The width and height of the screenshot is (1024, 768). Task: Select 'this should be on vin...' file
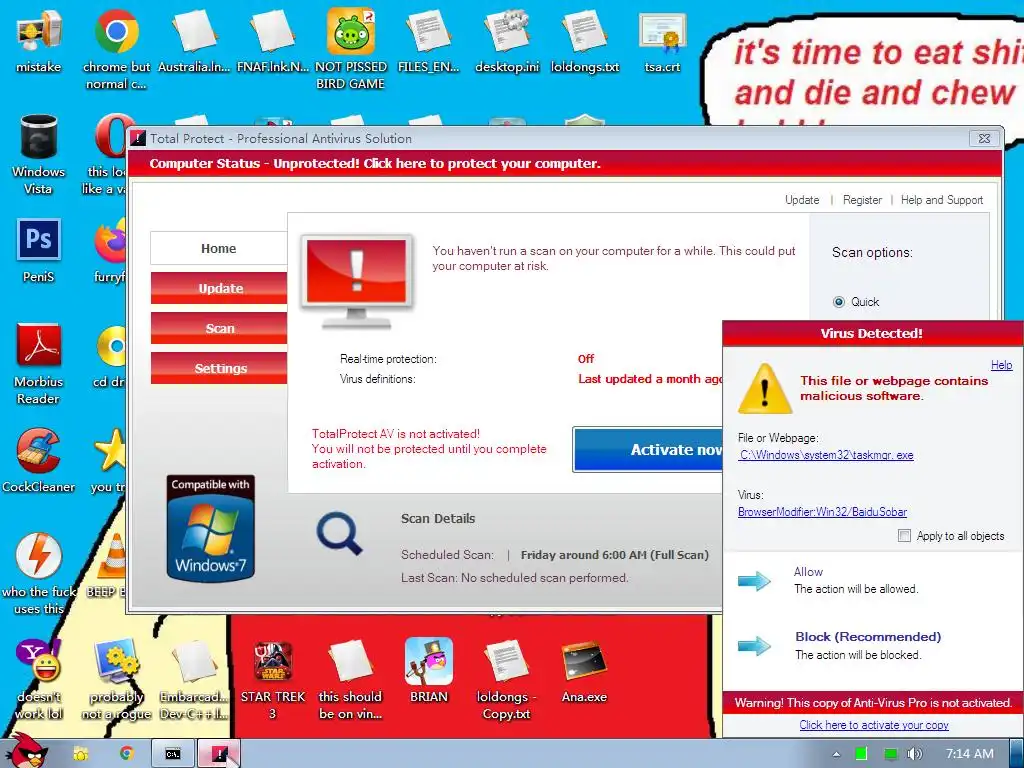[x=351, y=679]
